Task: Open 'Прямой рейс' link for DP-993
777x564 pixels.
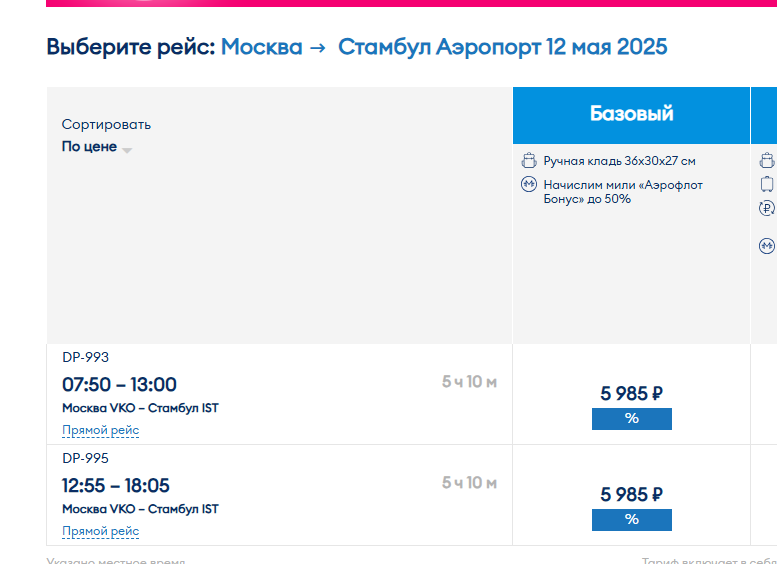Action: 101,430
